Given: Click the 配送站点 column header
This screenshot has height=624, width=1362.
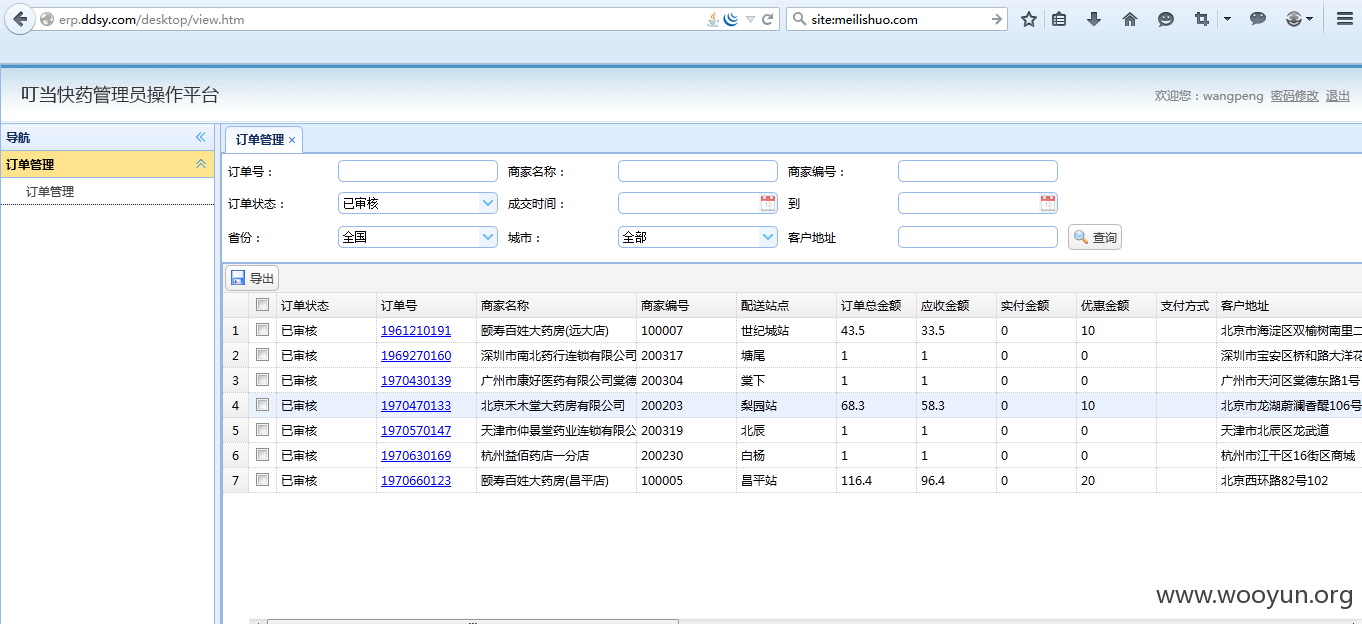Looking at the screenshot, I should point(786,305).
